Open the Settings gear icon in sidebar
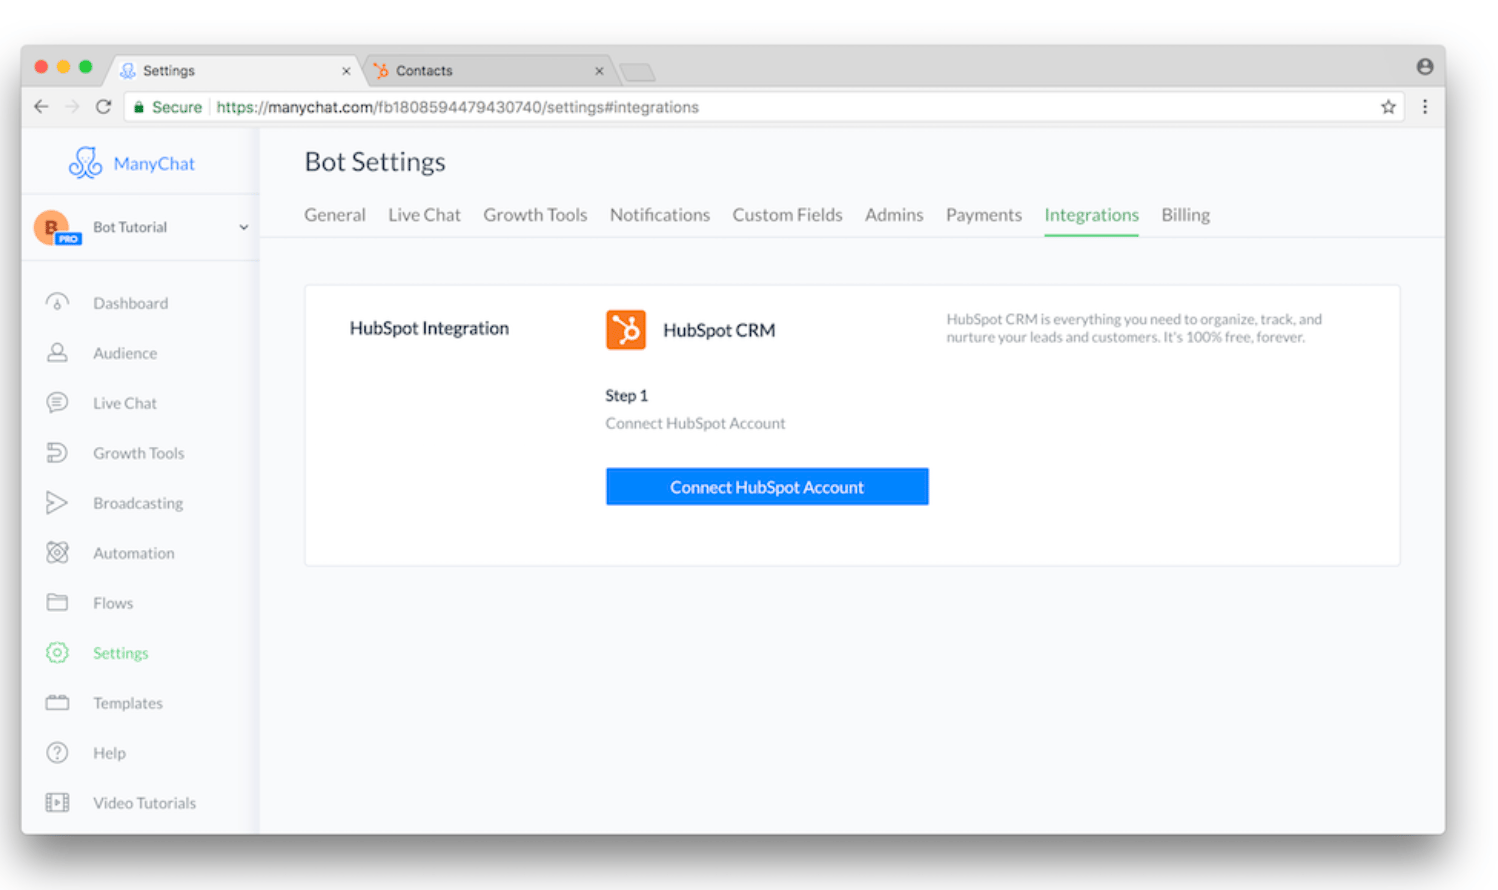The image size is (1498, 890). click(x=57, y=652)
